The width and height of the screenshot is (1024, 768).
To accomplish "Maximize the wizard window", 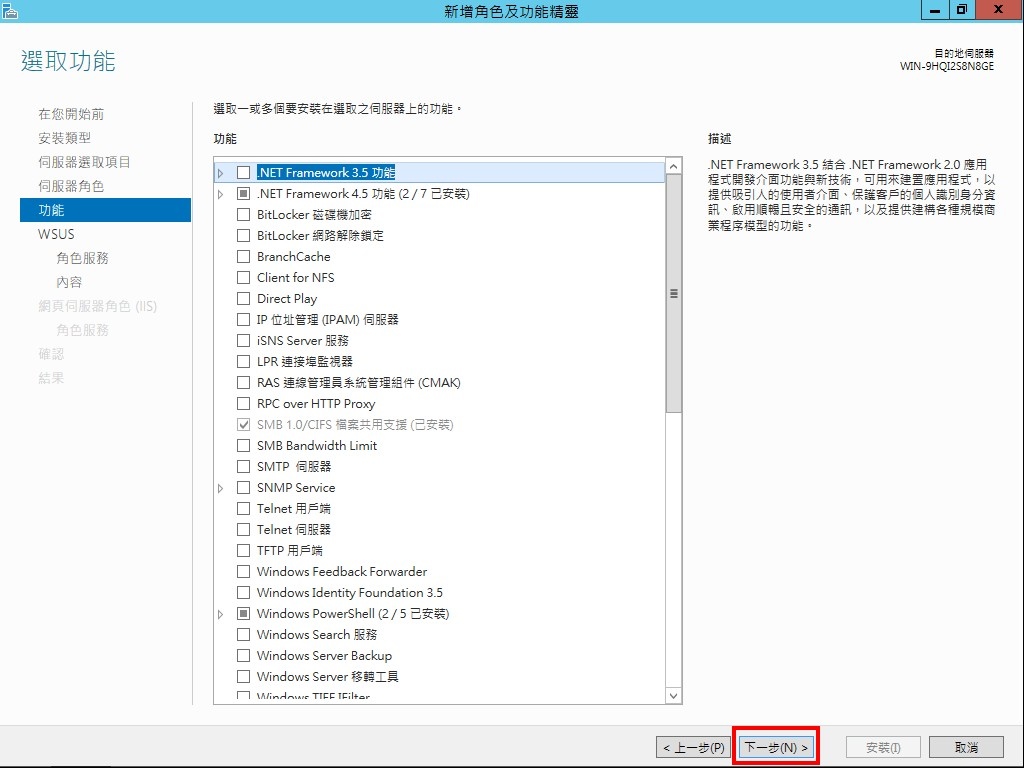I will tap(962, 10).
